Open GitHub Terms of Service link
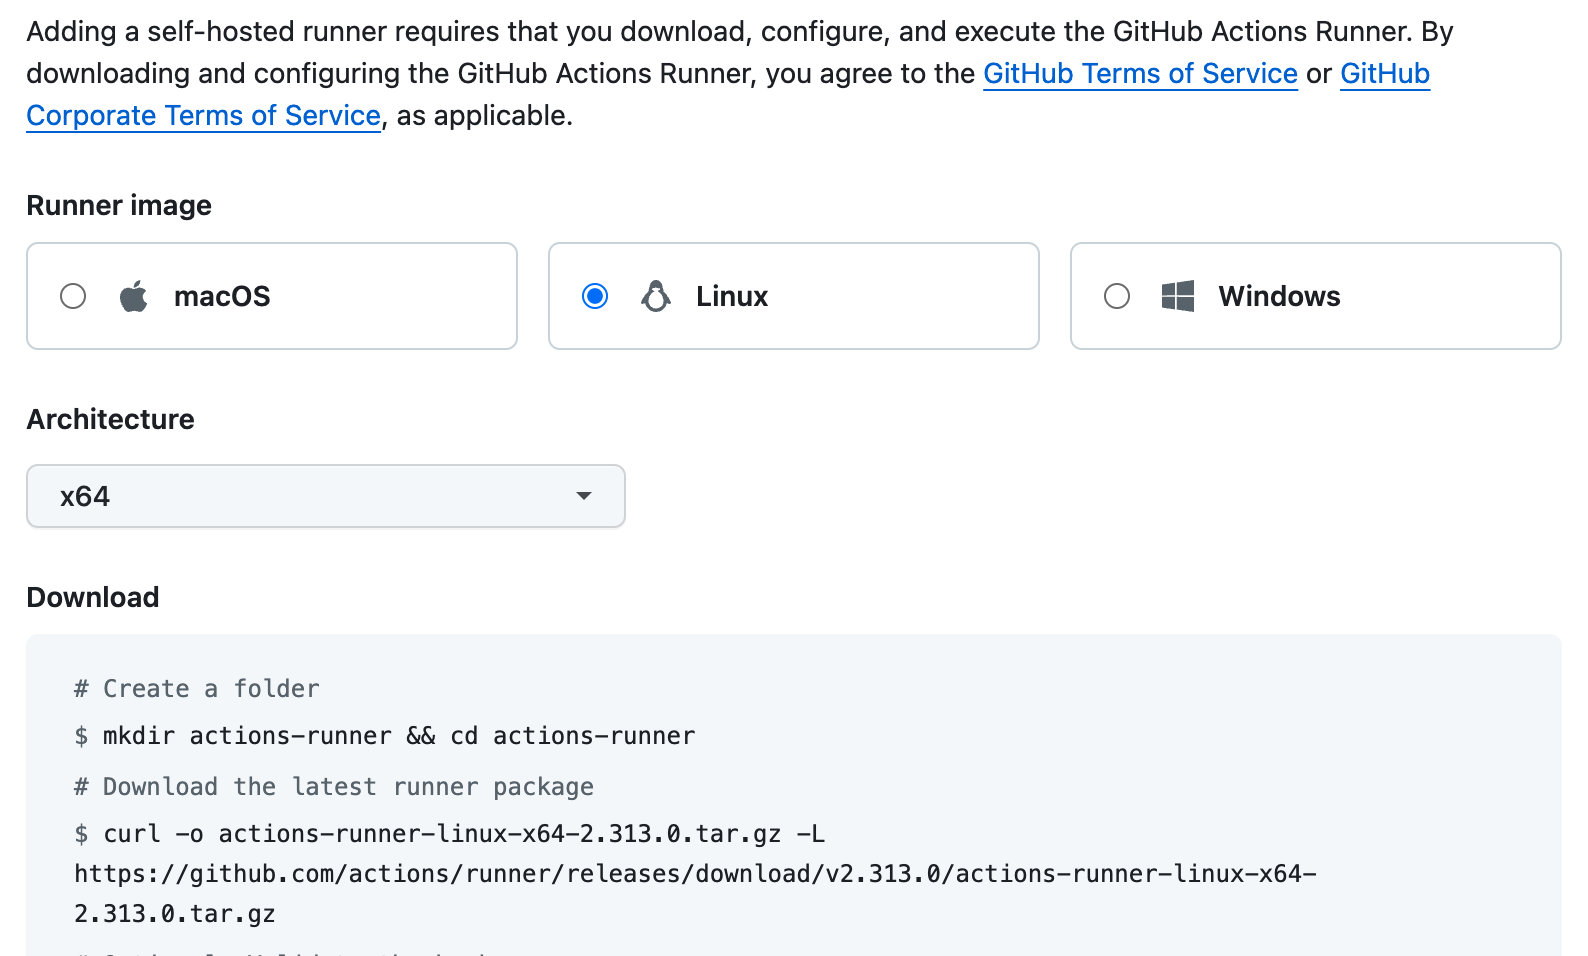Image resolution: width=1588 pixels, height=956 pixels. (1140, 74)
